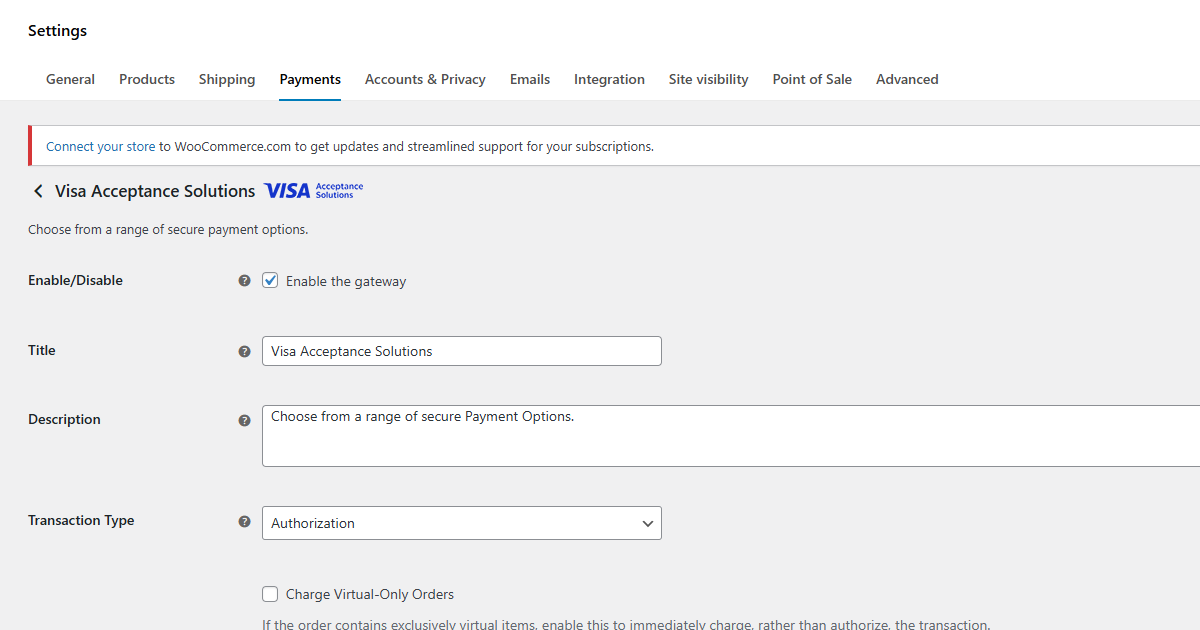Viewport: 1200px width, 630px height.
Task: Open the help tooltip for Description
Action: 244,420
